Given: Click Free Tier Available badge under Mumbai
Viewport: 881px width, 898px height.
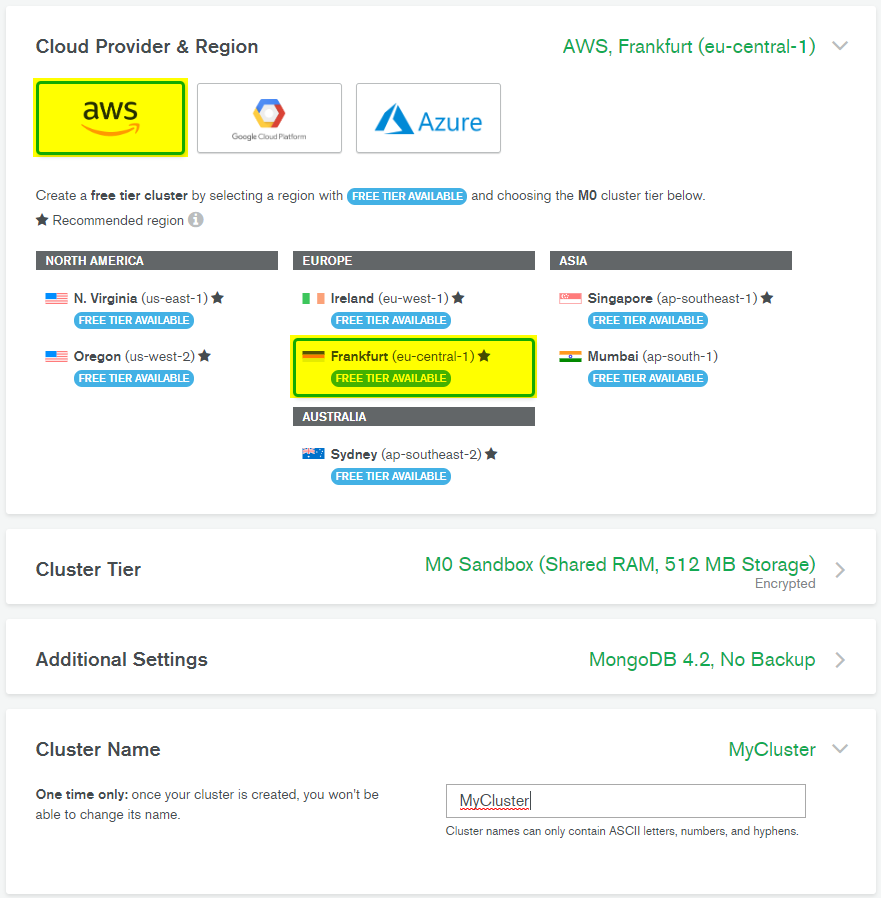Looking at the screenshot, I should [648, 378].
